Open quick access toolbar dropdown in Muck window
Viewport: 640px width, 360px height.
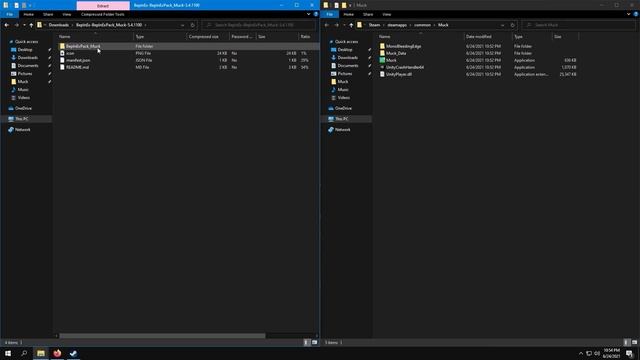(350, 5)
